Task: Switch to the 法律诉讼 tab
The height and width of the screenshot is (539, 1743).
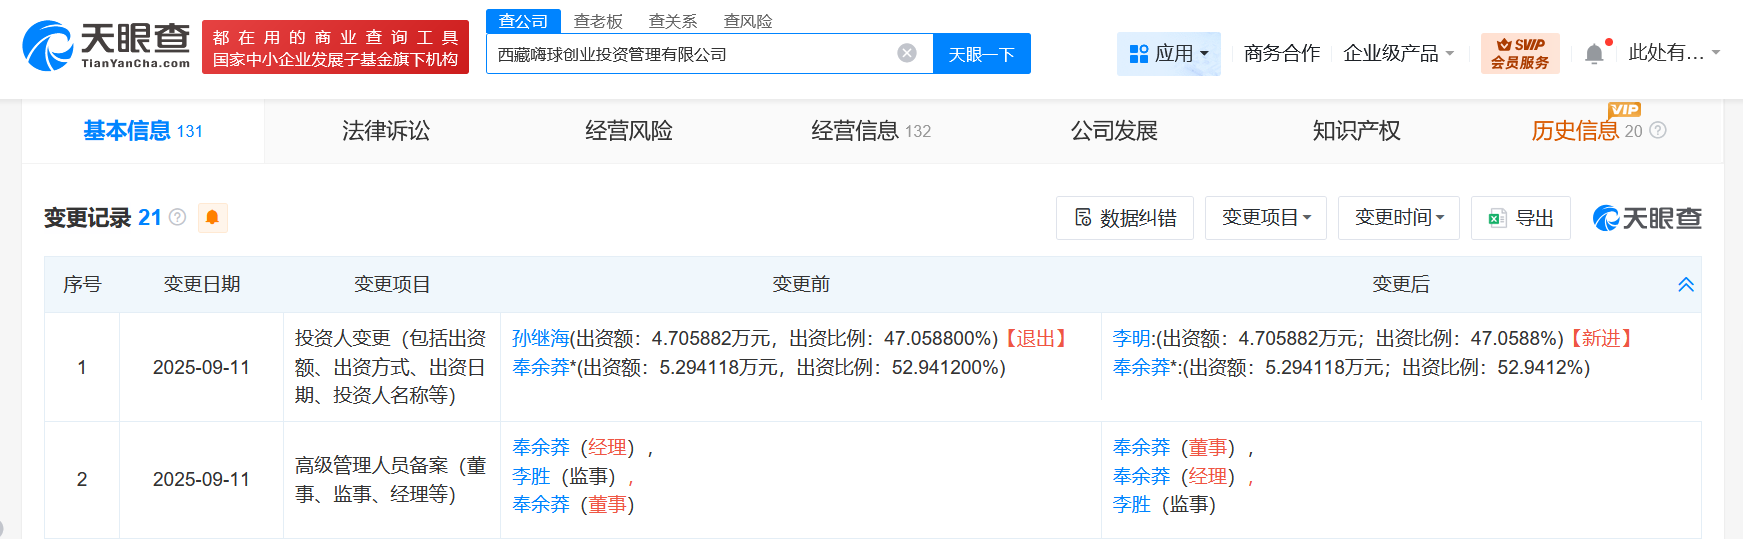Action: tap(385, 131)
